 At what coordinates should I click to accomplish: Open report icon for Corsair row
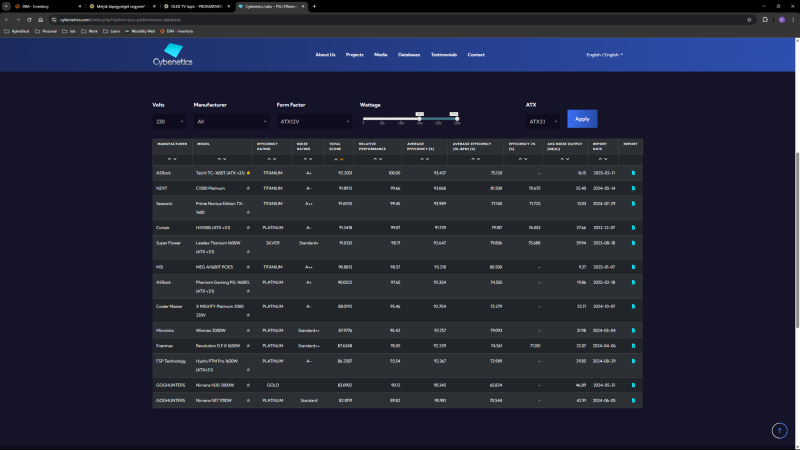click(x=633, y=228)
